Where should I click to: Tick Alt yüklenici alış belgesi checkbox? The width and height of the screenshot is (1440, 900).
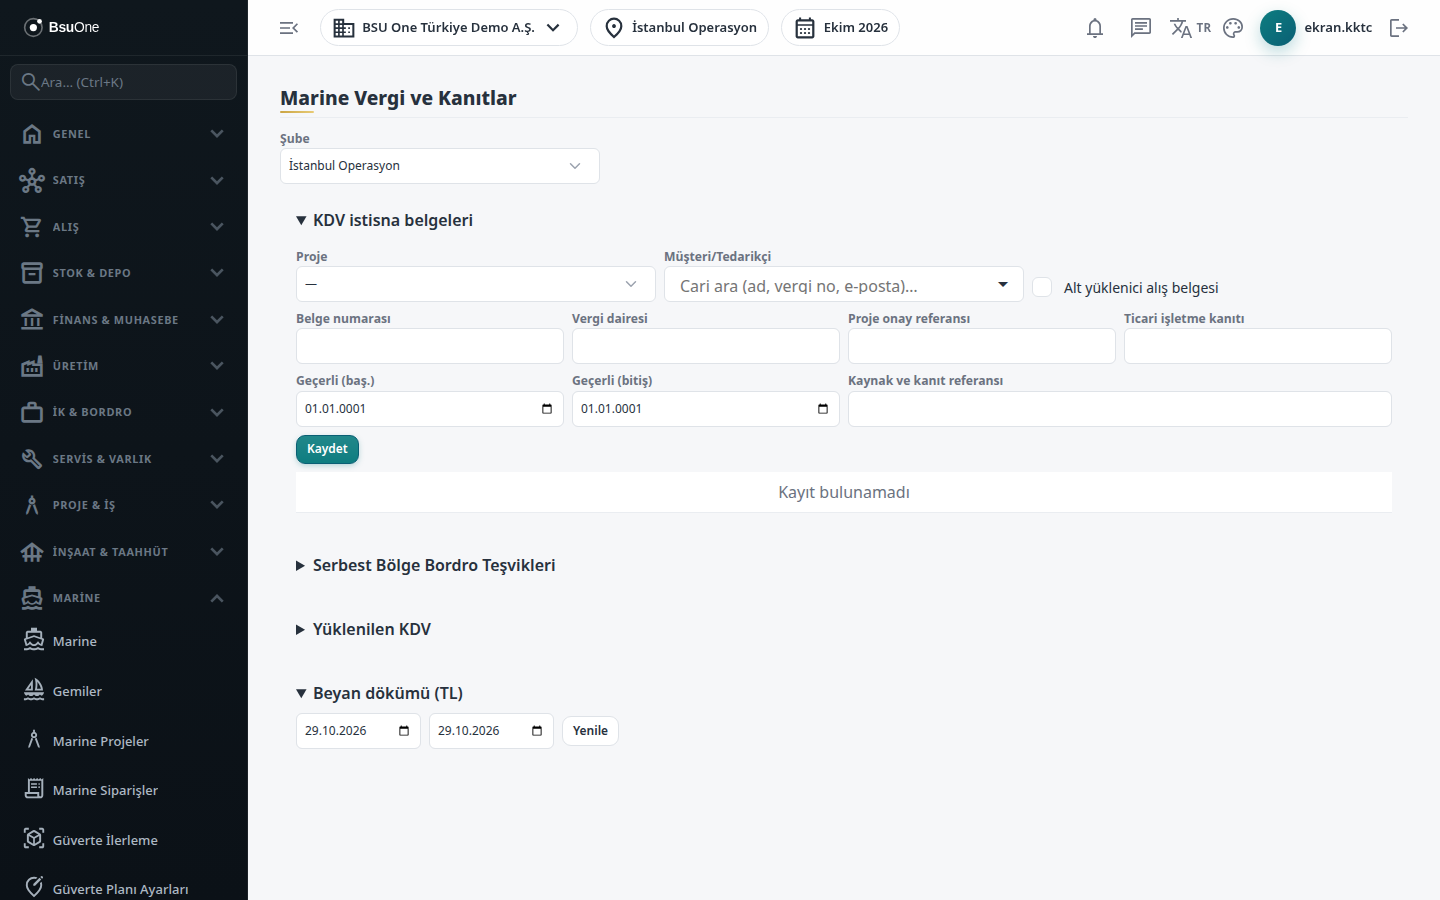coord(1042,287)
